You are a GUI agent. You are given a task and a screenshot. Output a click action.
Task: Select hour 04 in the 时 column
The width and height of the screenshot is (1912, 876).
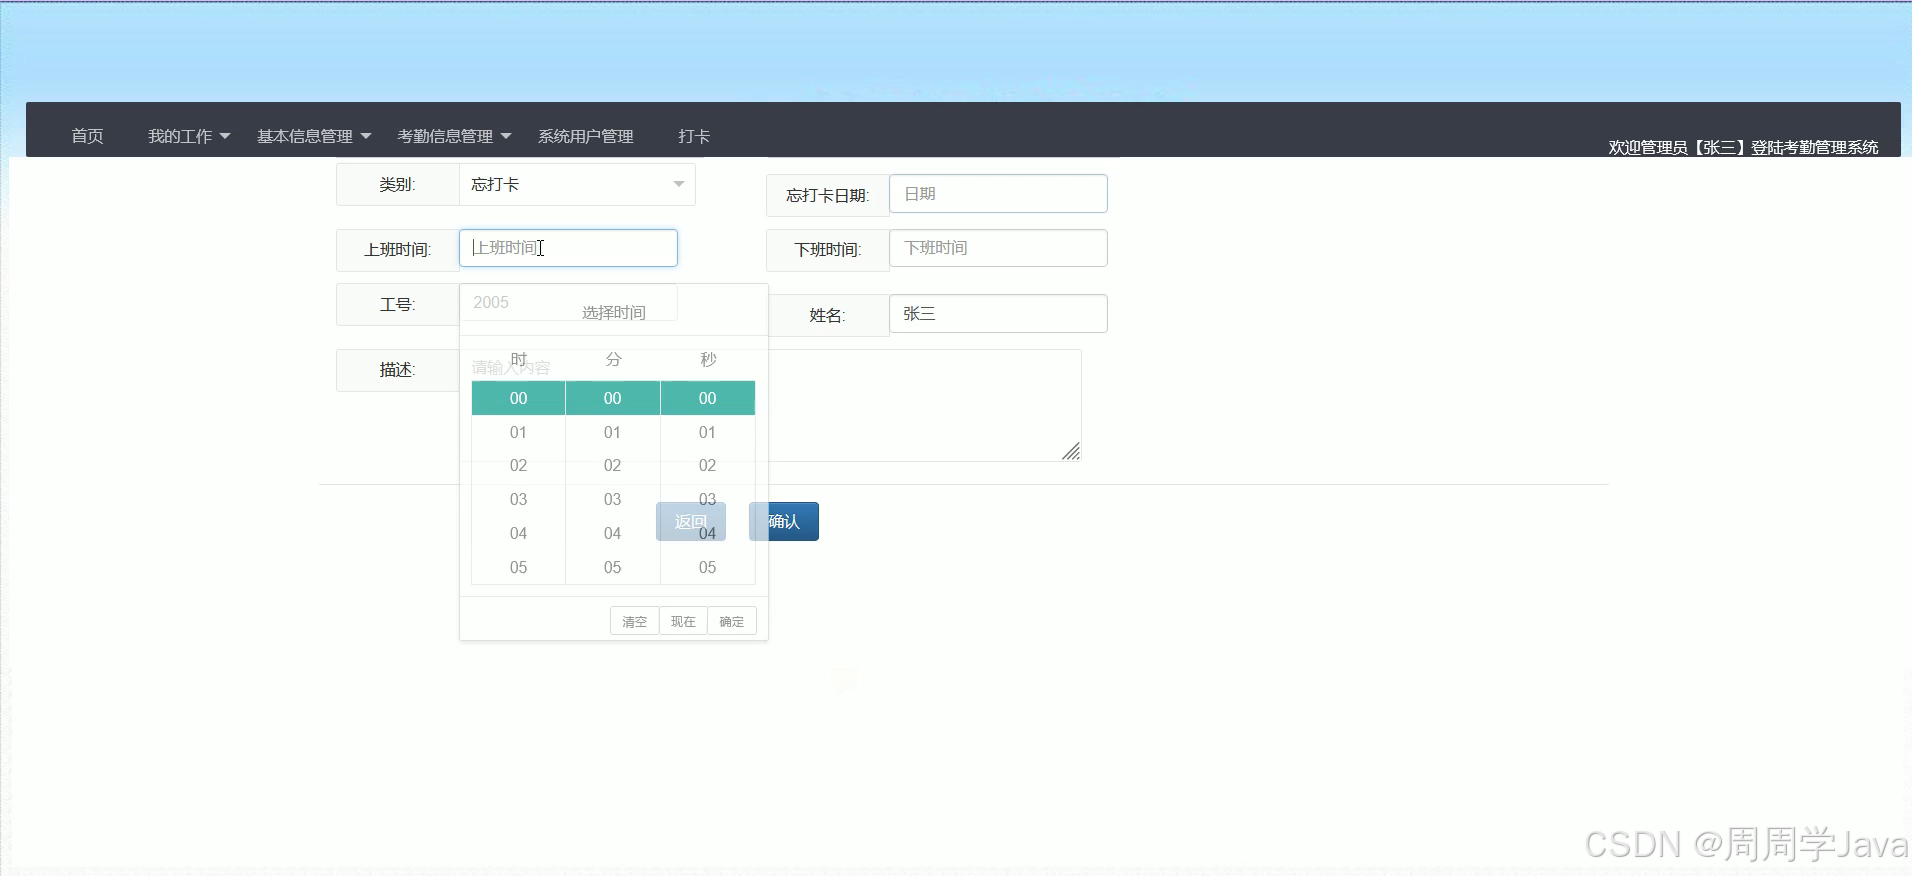coord(518,533)
